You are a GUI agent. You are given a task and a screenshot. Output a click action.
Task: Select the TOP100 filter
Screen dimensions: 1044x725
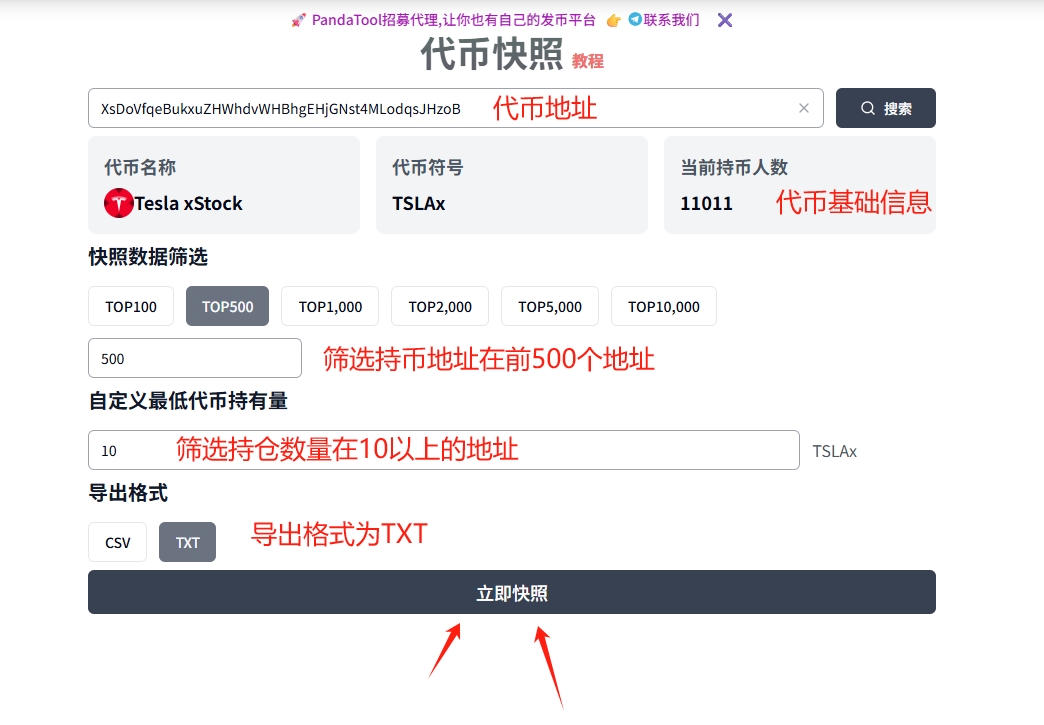[131, 306]
